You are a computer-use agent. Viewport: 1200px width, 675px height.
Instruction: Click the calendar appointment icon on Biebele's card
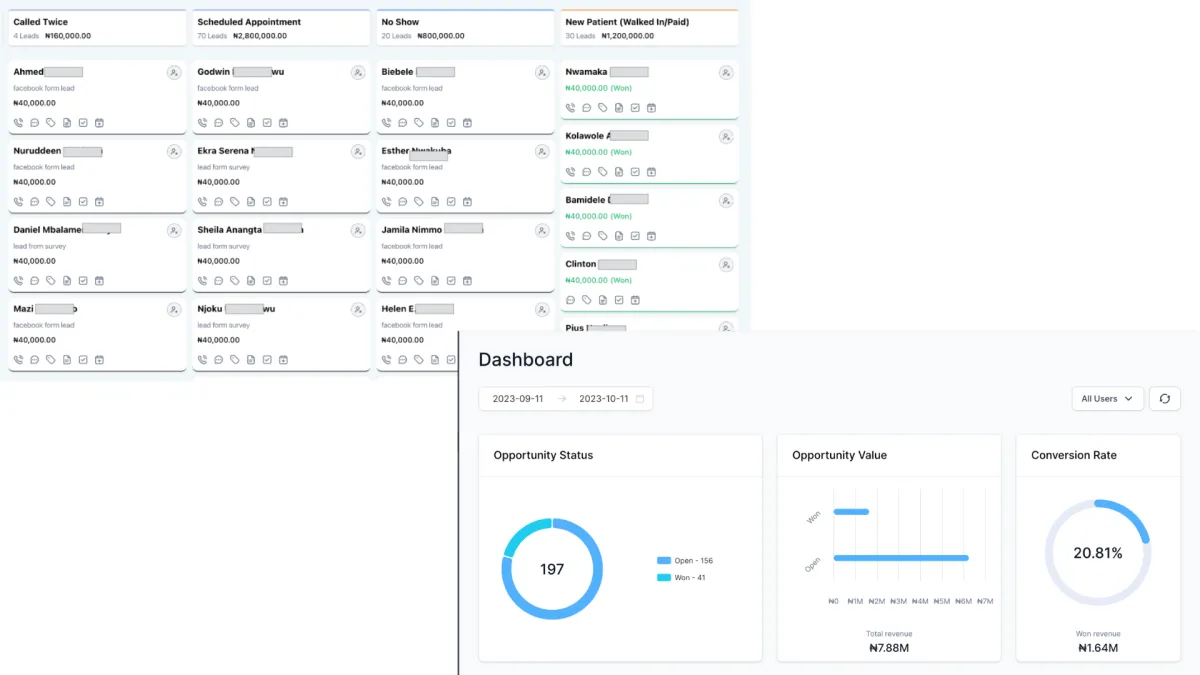[467, 123]
